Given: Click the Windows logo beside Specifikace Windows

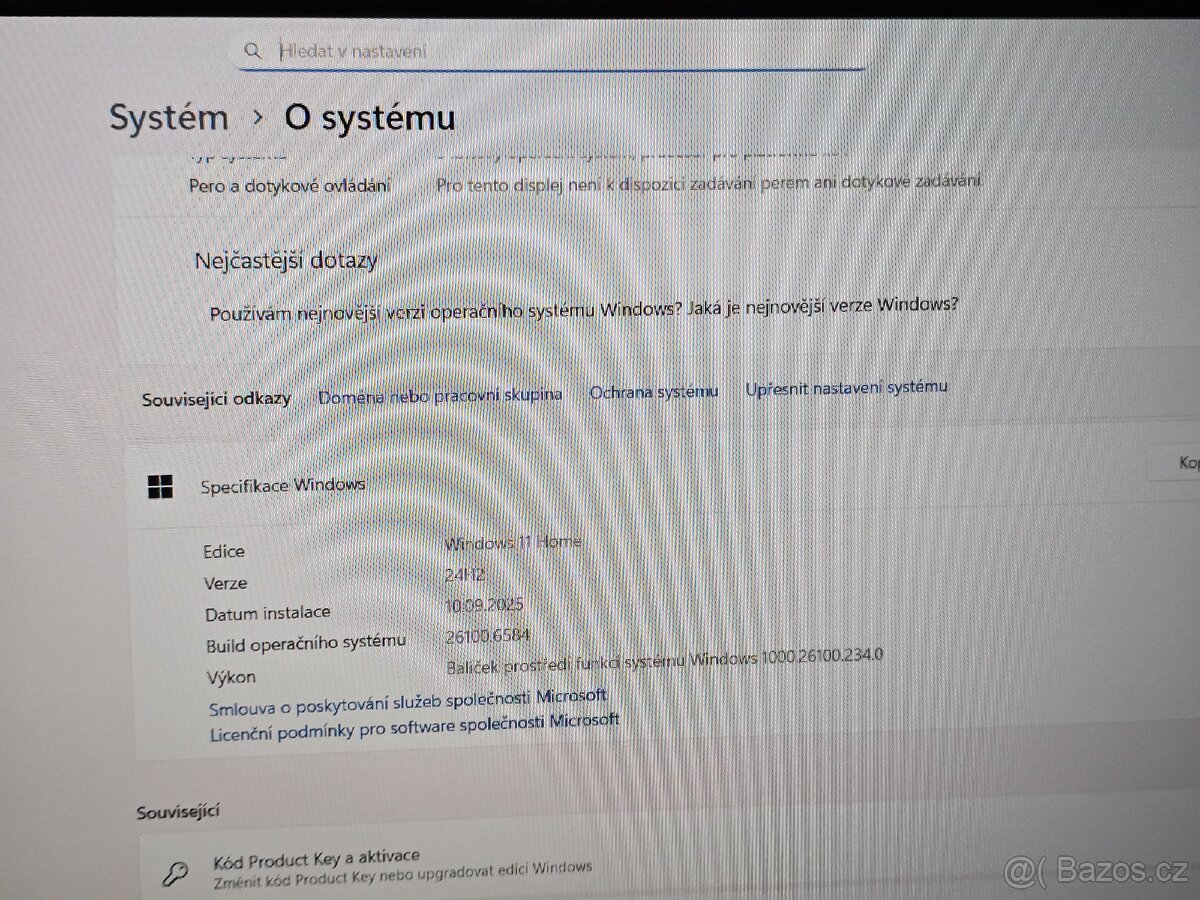Looking at the screenshot, I should tap(159, 487).
